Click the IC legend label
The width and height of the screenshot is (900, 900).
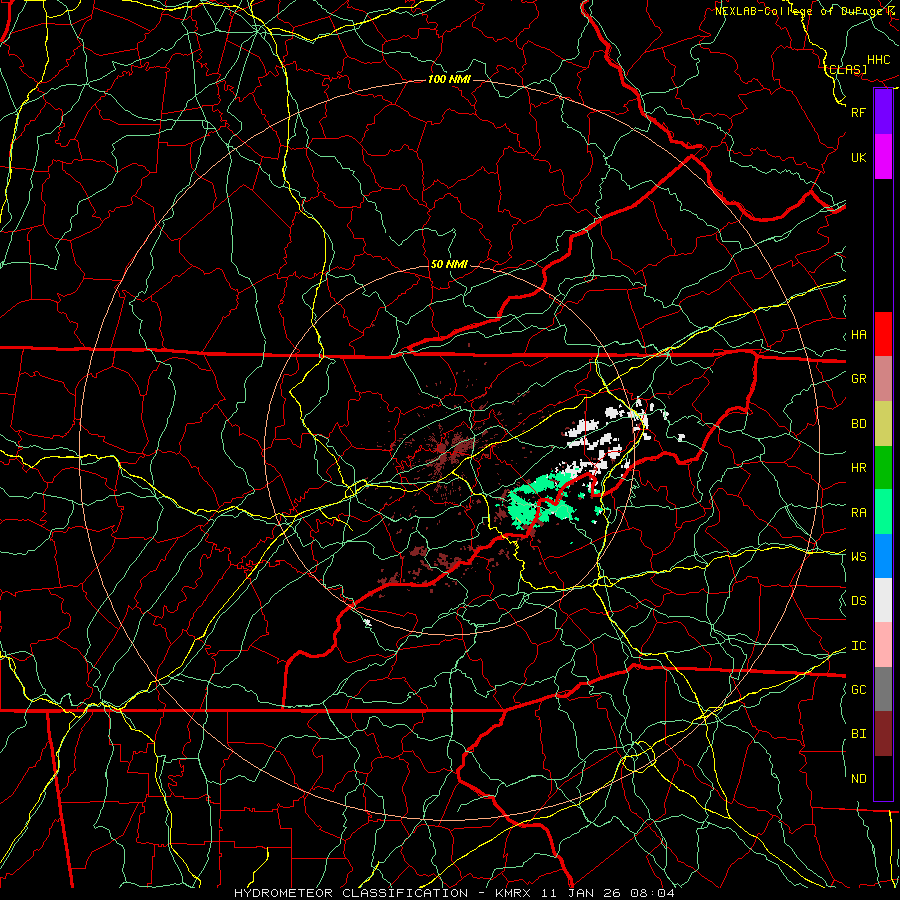point(858,646)
